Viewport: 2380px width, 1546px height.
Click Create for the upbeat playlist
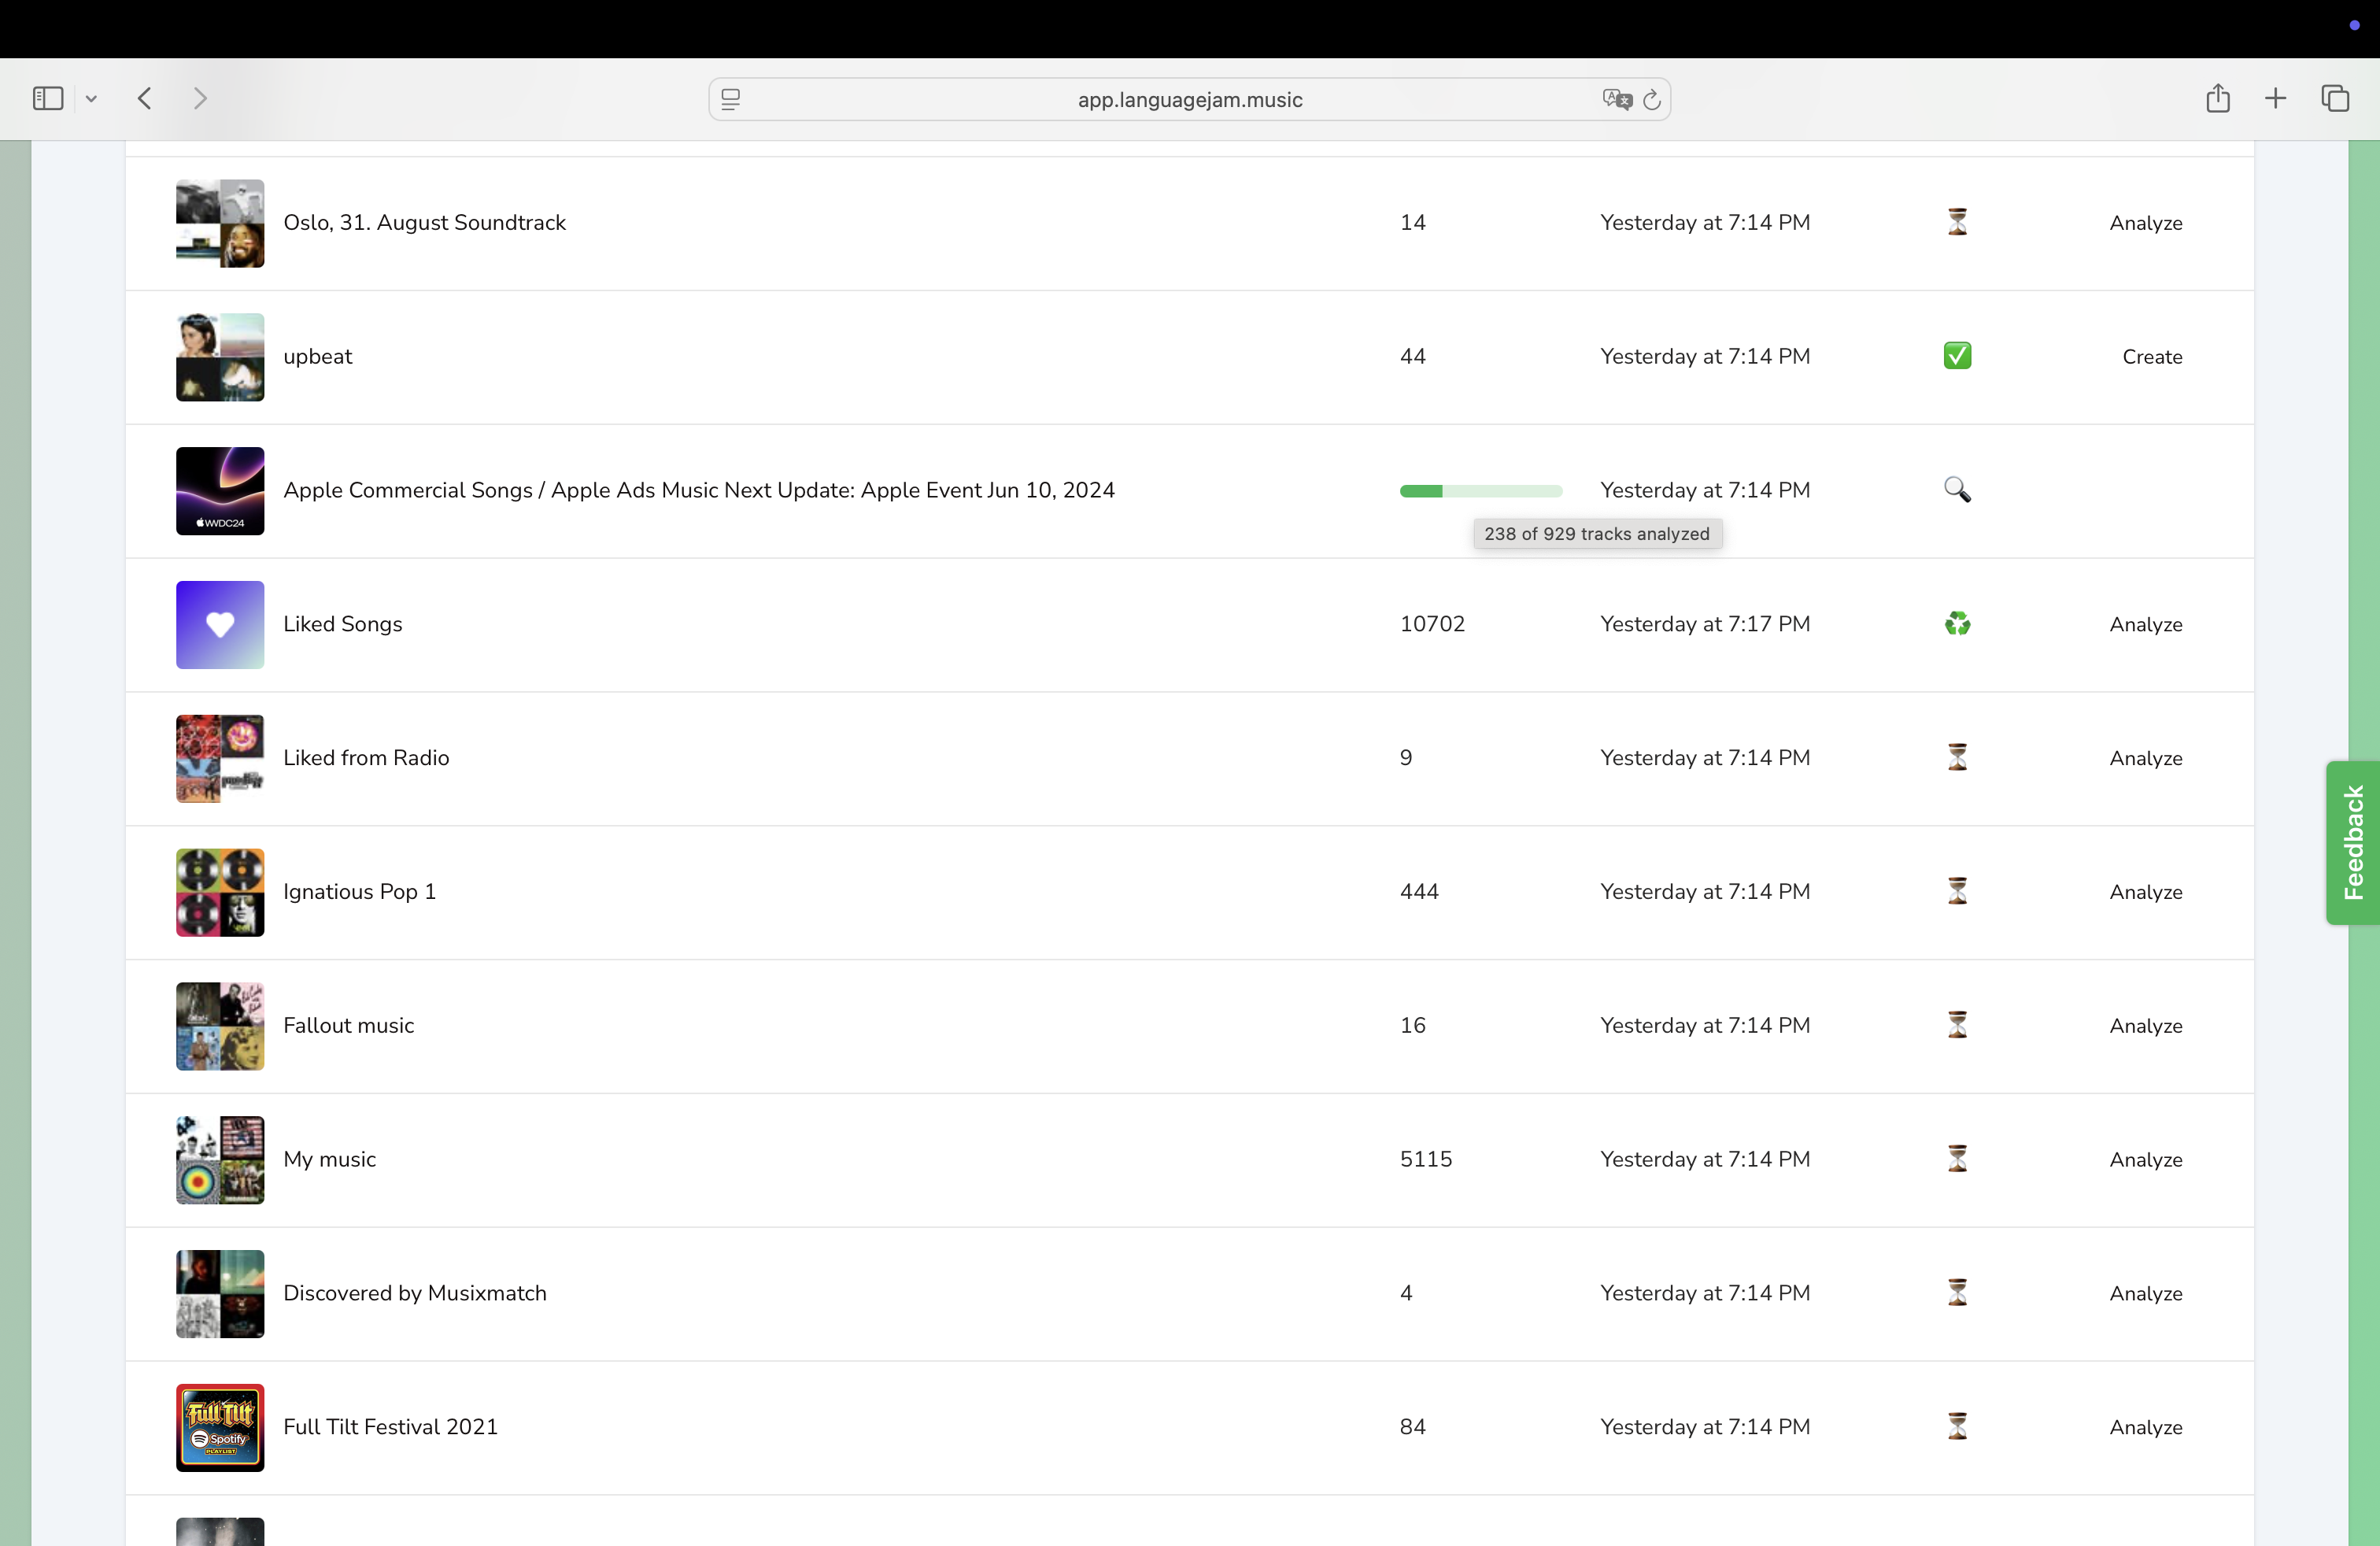2152,357
